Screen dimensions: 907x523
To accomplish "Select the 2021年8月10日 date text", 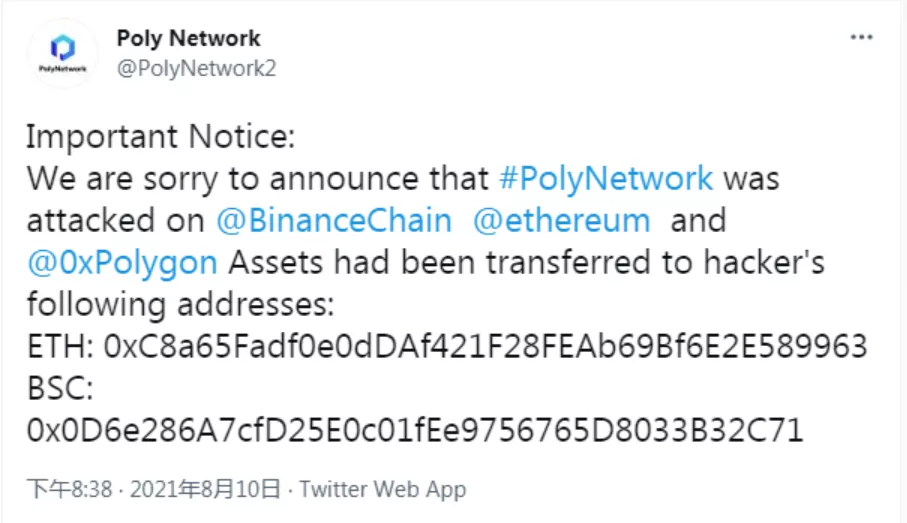I will (x=205, y=489).
